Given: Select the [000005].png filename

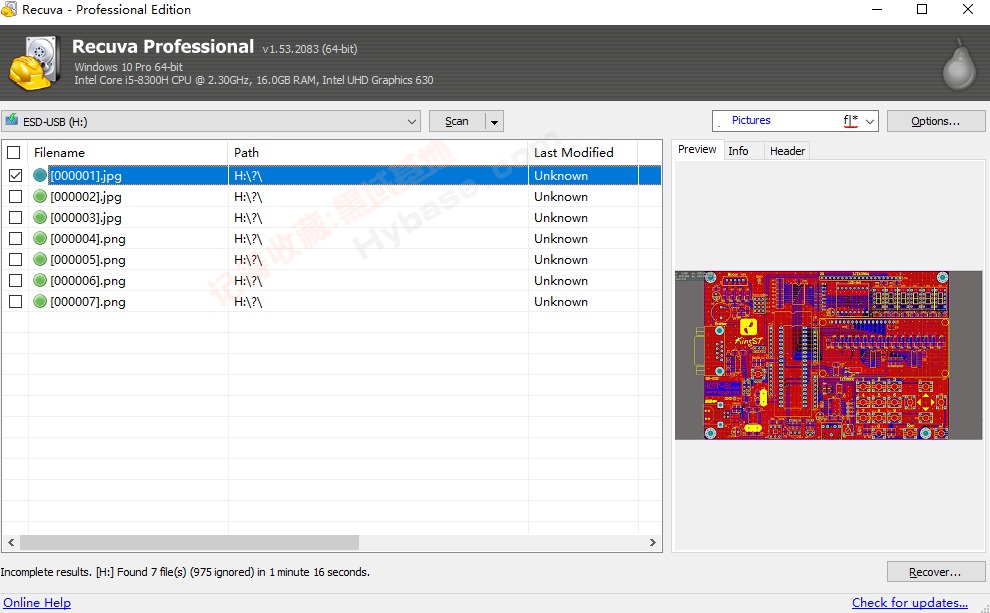Looking at the screenshot, I should coord(88,259).
